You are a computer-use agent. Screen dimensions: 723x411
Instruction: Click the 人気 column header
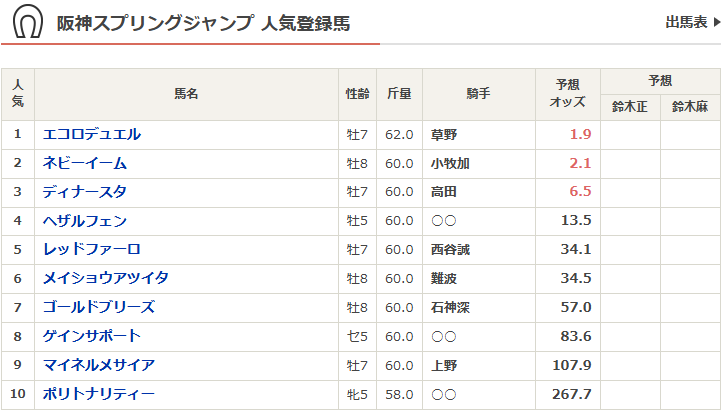(x=18, y=94)
